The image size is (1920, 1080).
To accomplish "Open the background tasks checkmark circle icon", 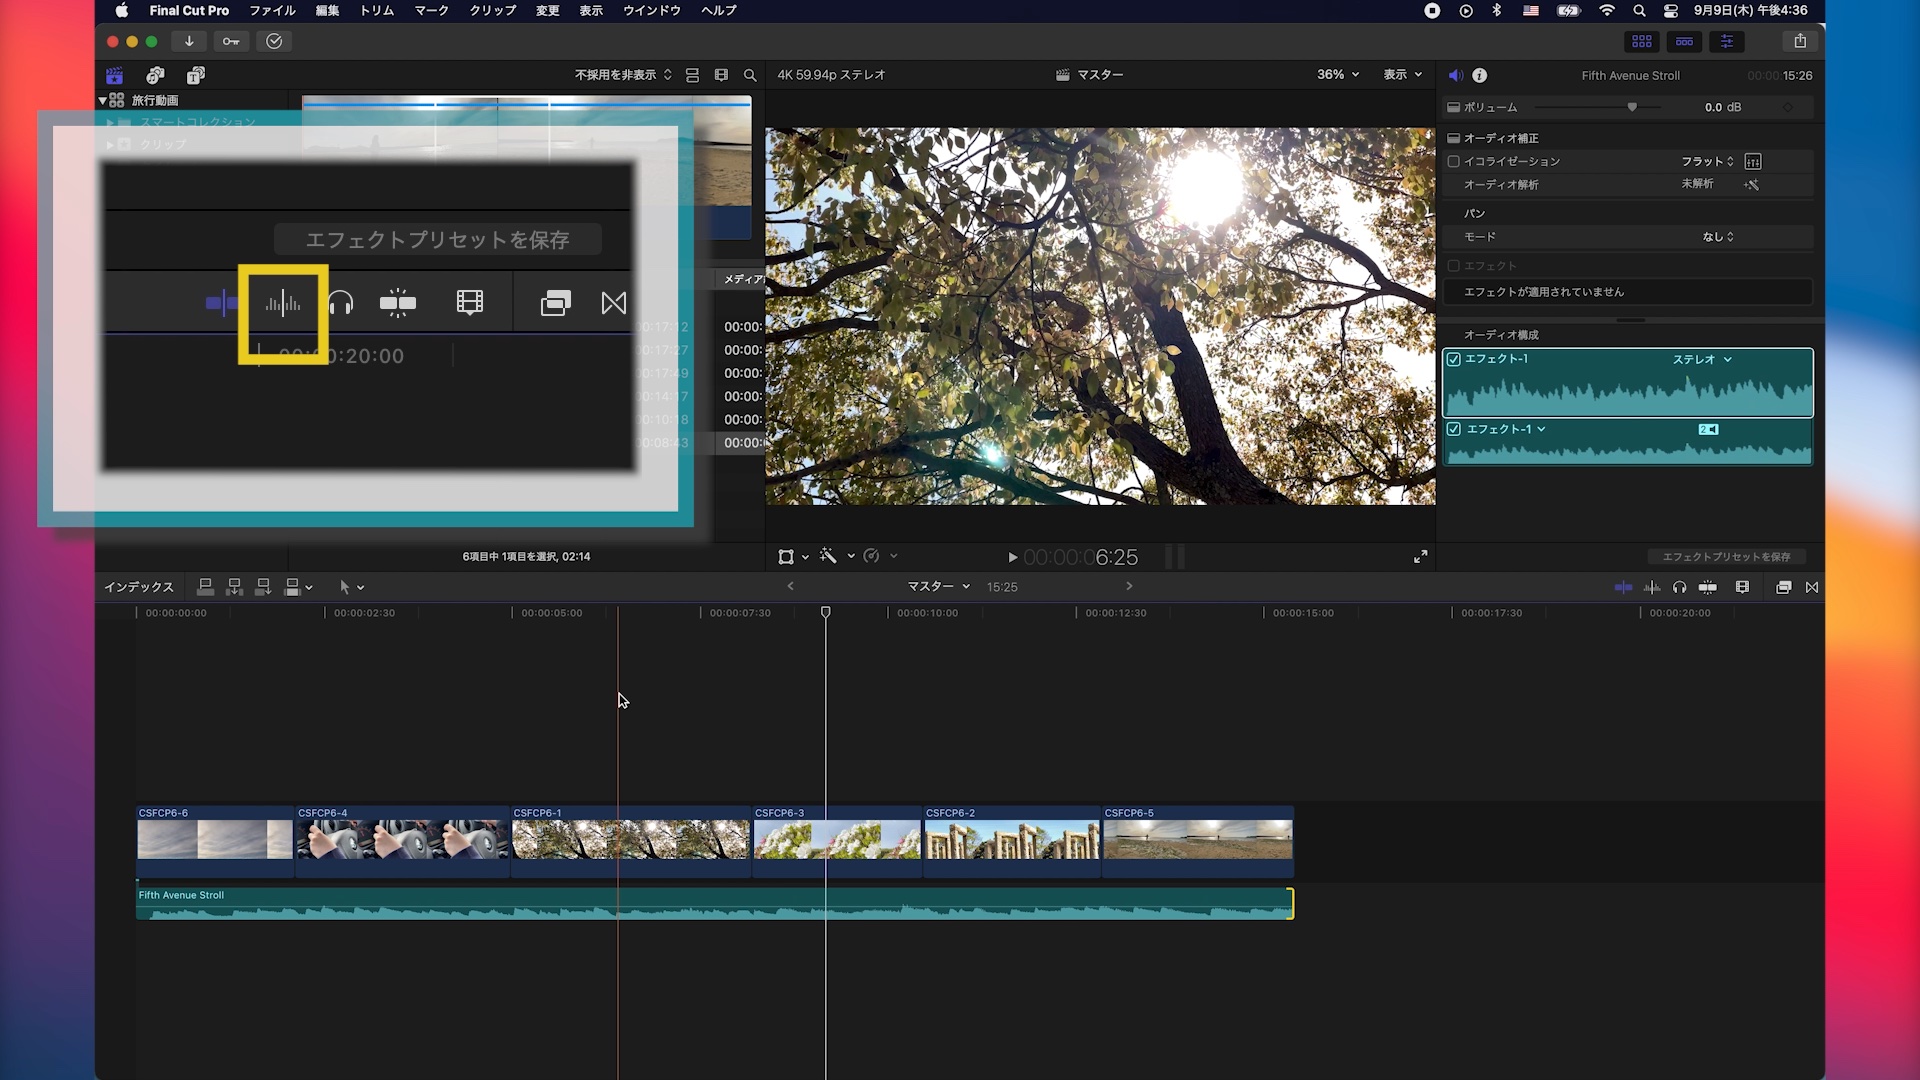I will [x=274, y=41].
